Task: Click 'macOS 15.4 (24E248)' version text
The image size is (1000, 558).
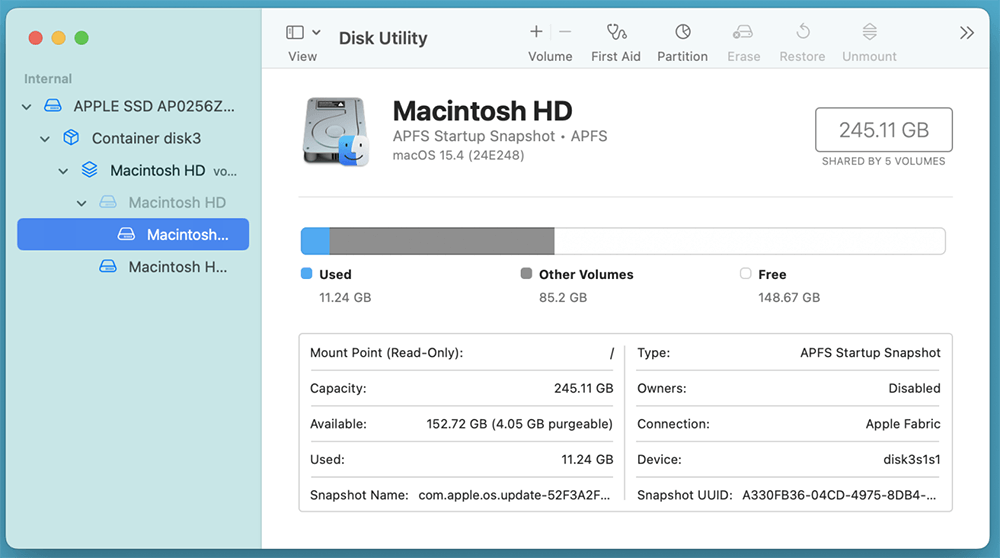Action: tap(459, 156)
